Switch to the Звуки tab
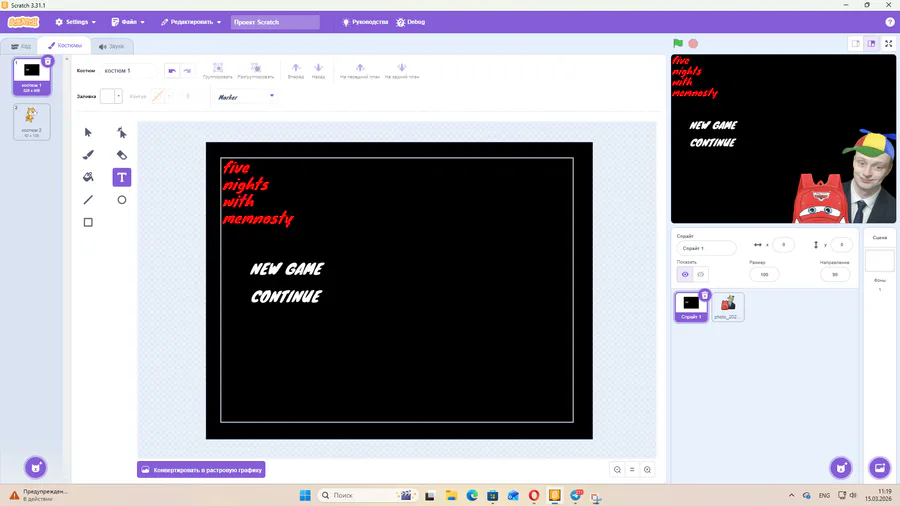Viewport: 900px width, 506px height. (x=111, y=46)
